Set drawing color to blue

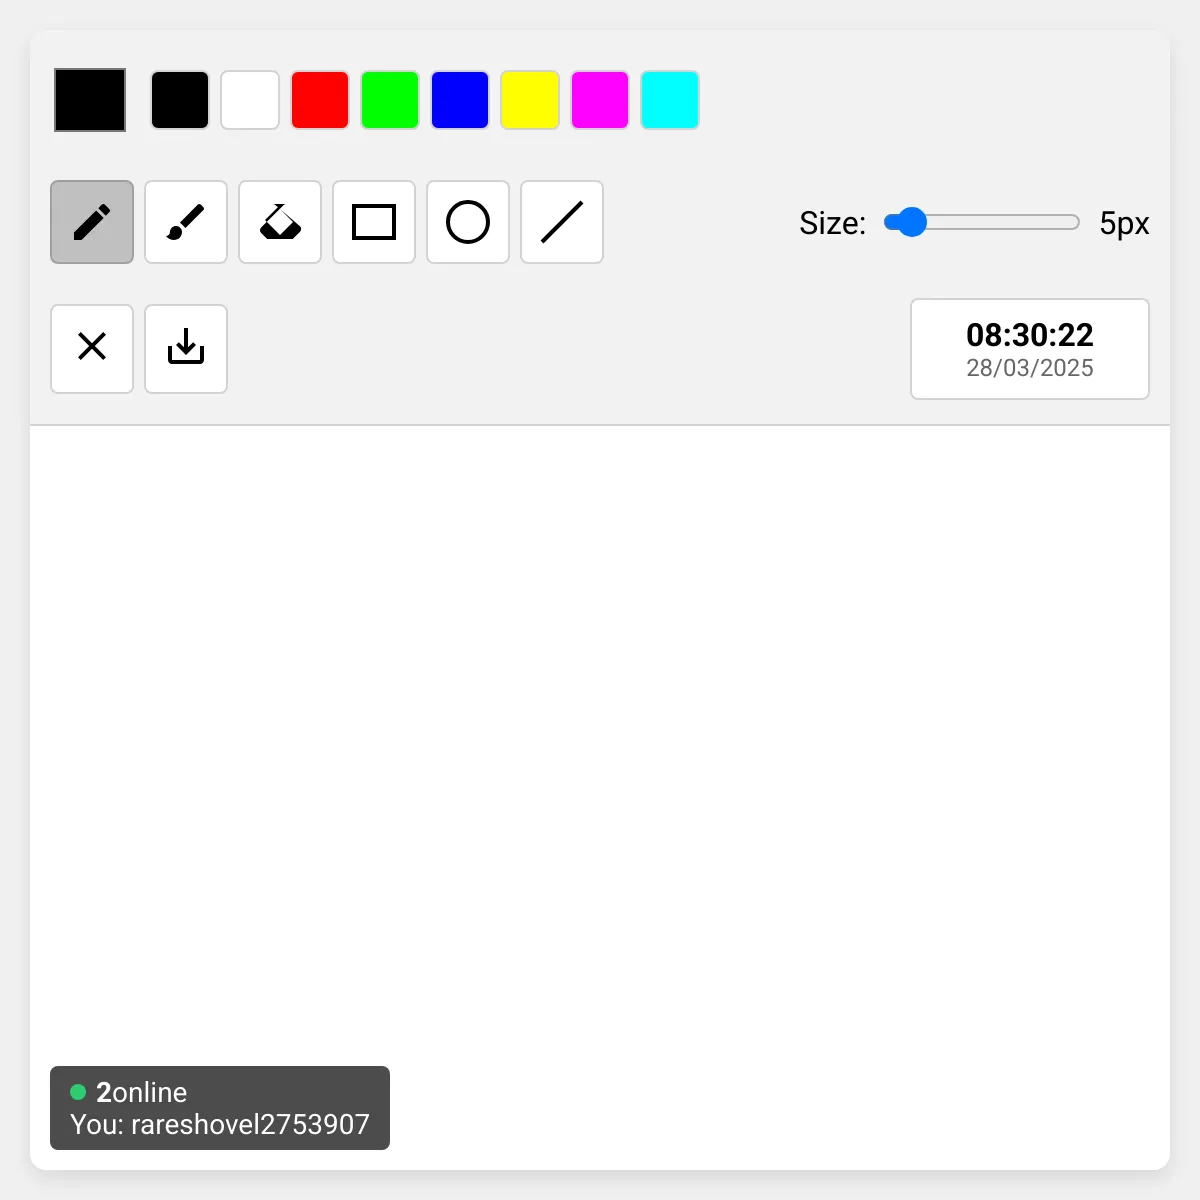pos(460,100)
